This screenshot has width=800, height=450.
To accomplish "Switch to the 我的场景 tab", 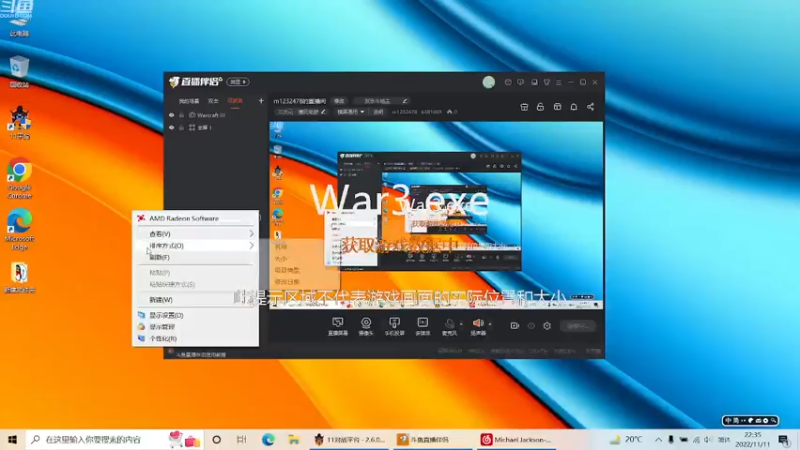I will [189, 101].
